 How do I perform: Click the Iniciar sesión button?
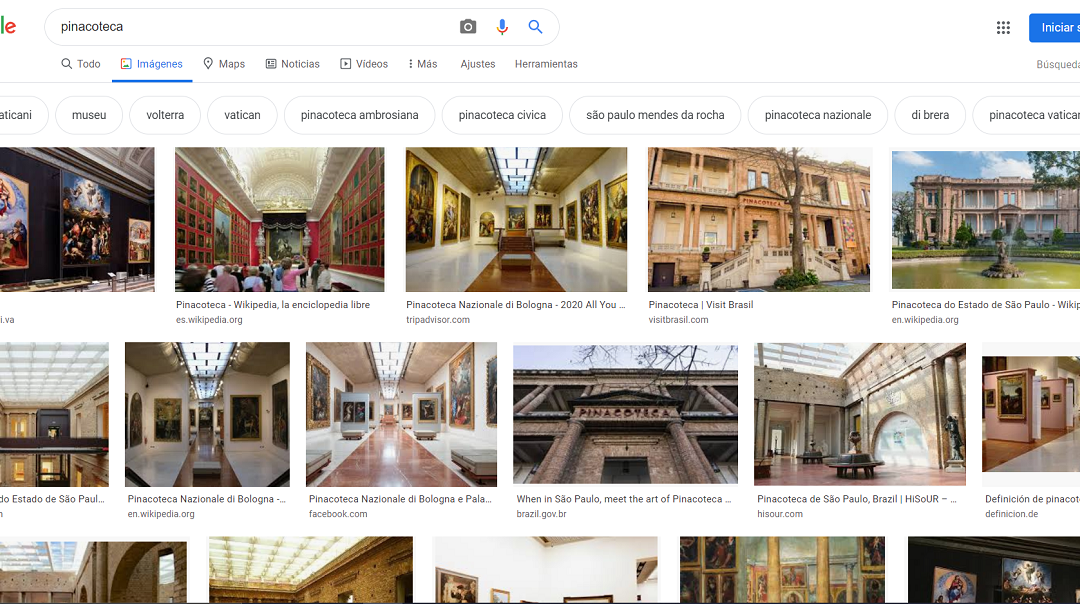click(x=1054, y=27)
